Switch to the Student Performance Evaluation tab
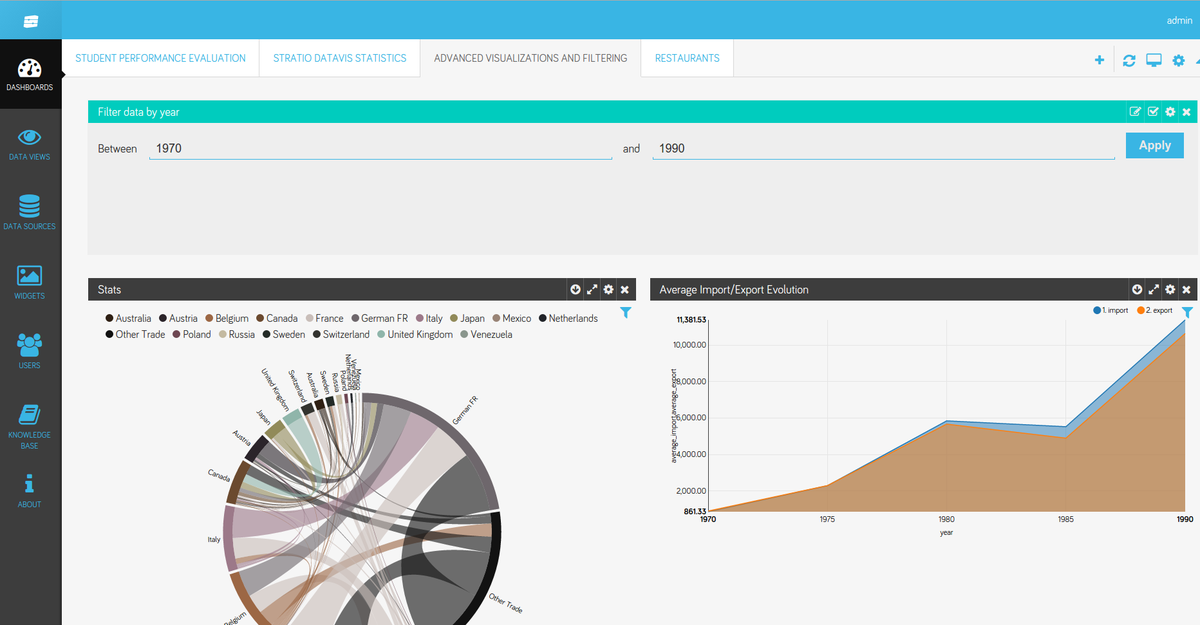 (161, 58)
